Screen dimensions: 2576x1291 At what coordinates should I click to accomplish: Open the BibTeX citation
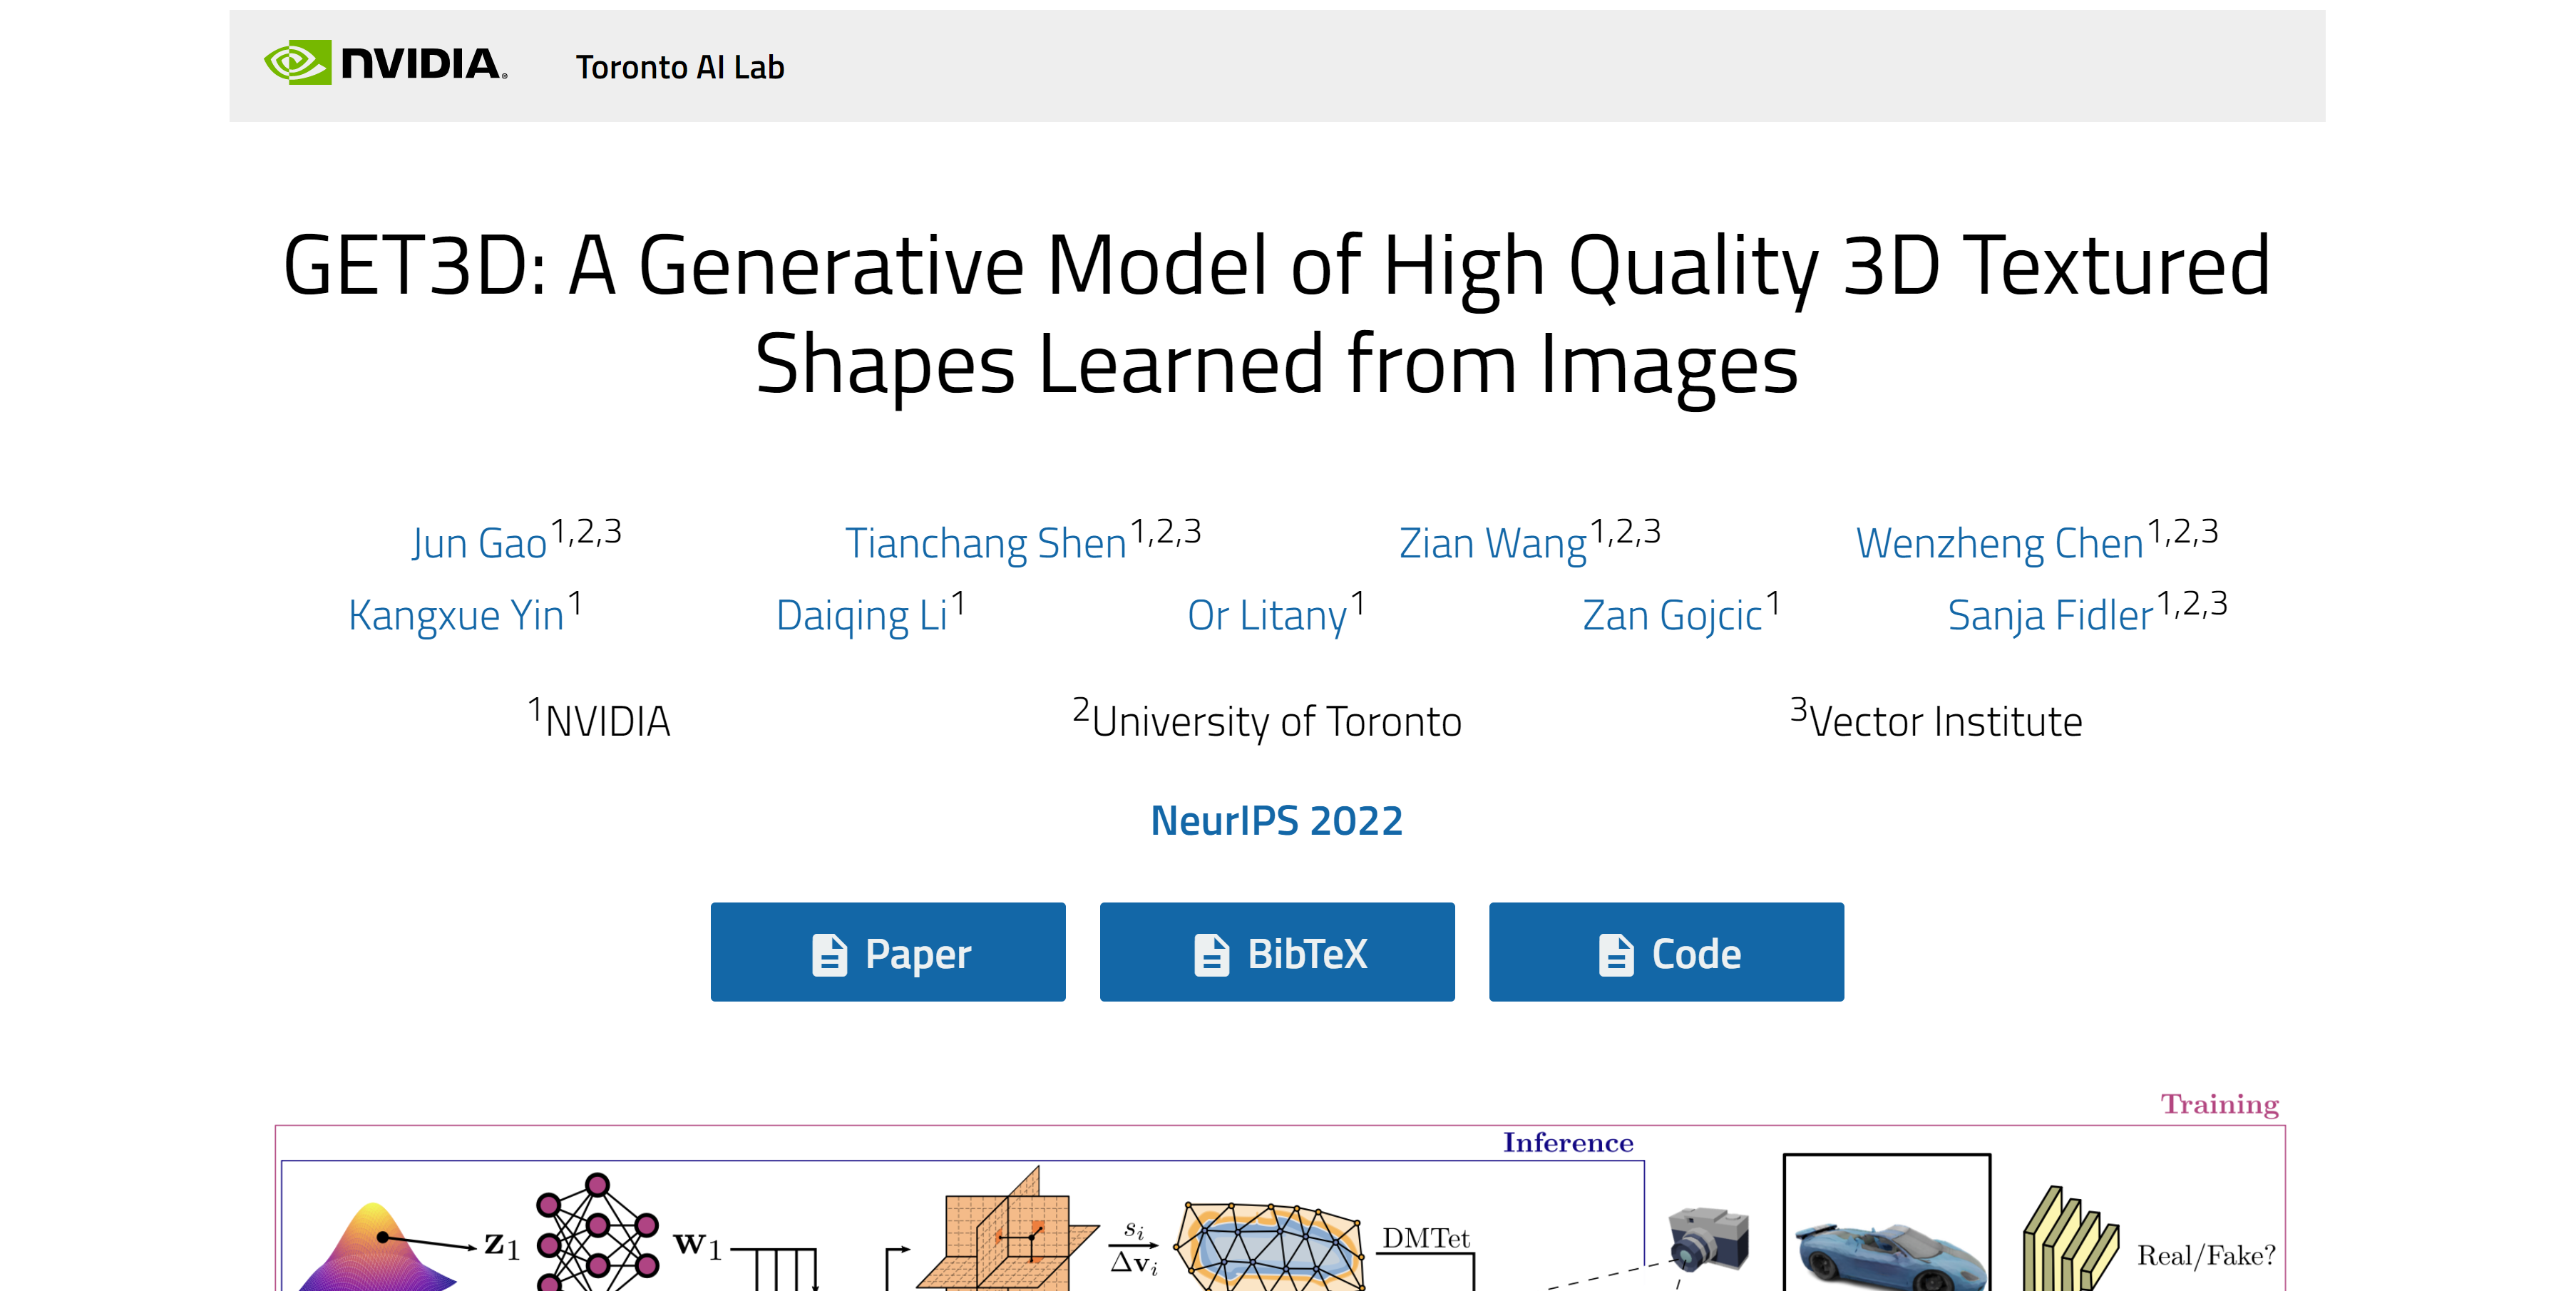click(1277, 952)
